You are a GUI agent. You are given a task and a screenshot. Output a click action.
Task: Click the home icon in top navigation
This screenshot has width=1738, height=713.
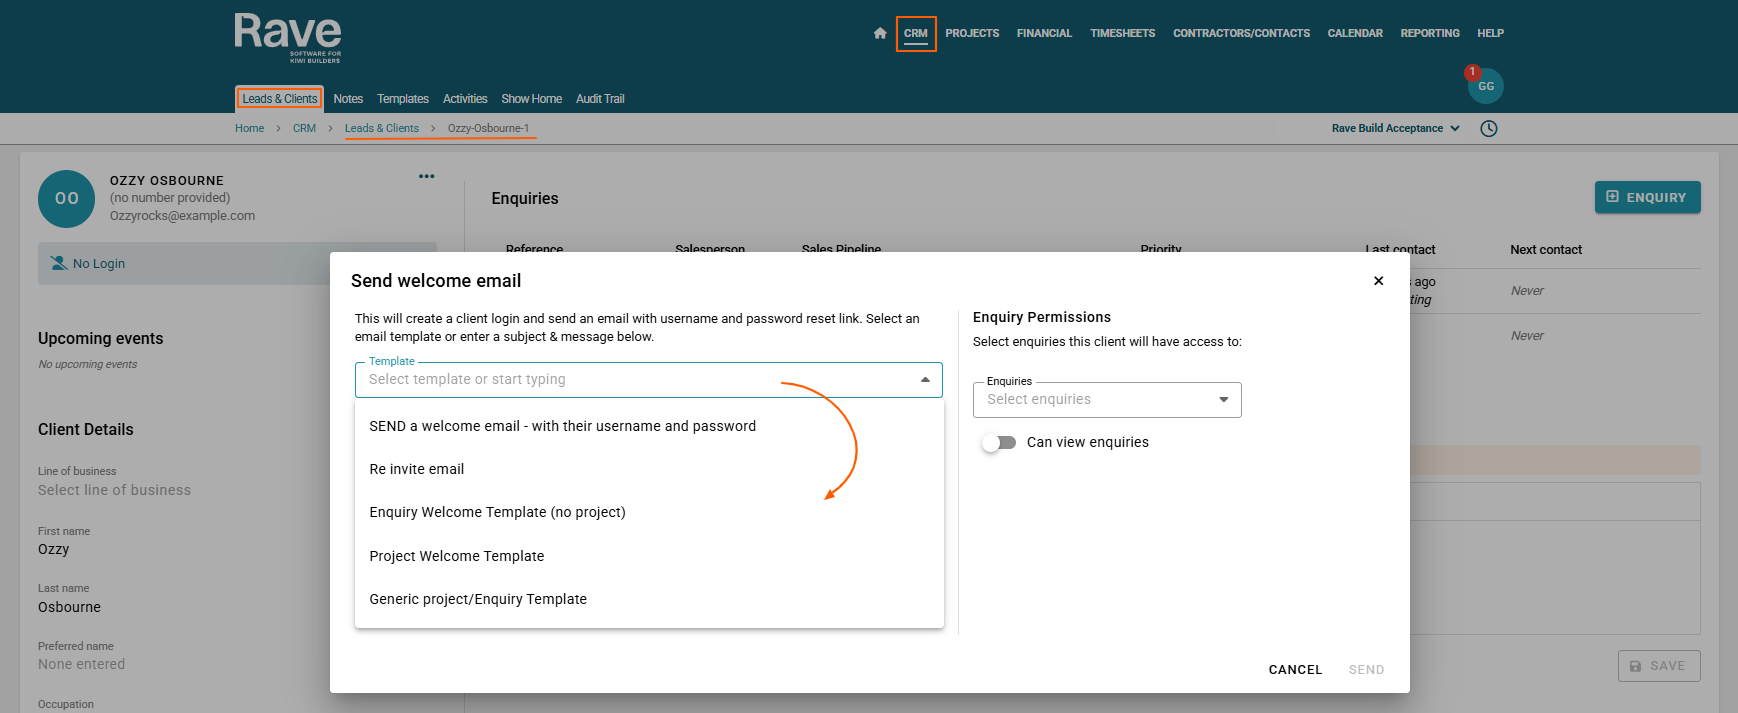tap(880, 33)
